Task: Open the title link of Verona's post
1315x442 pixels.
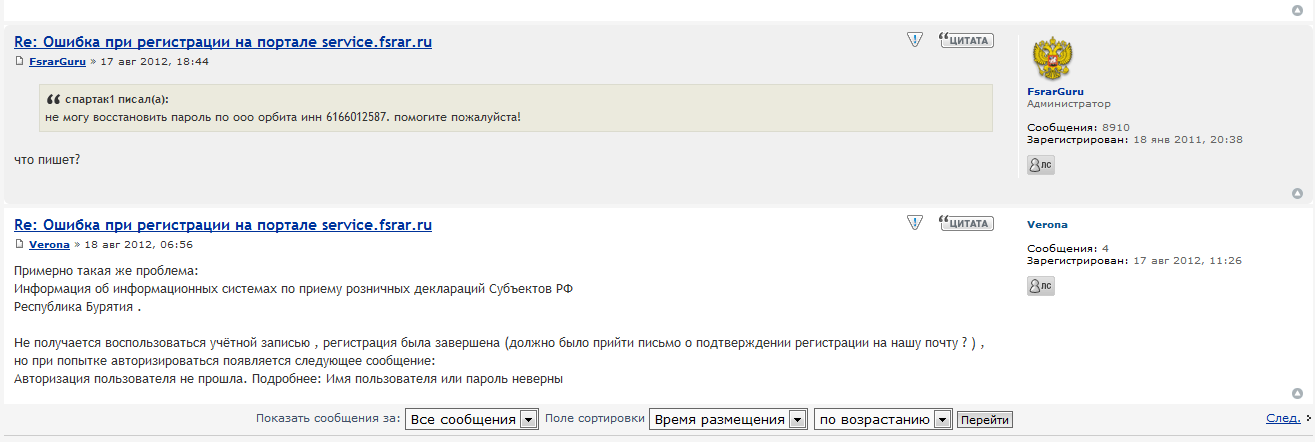Action: click(x=223, y=224)
